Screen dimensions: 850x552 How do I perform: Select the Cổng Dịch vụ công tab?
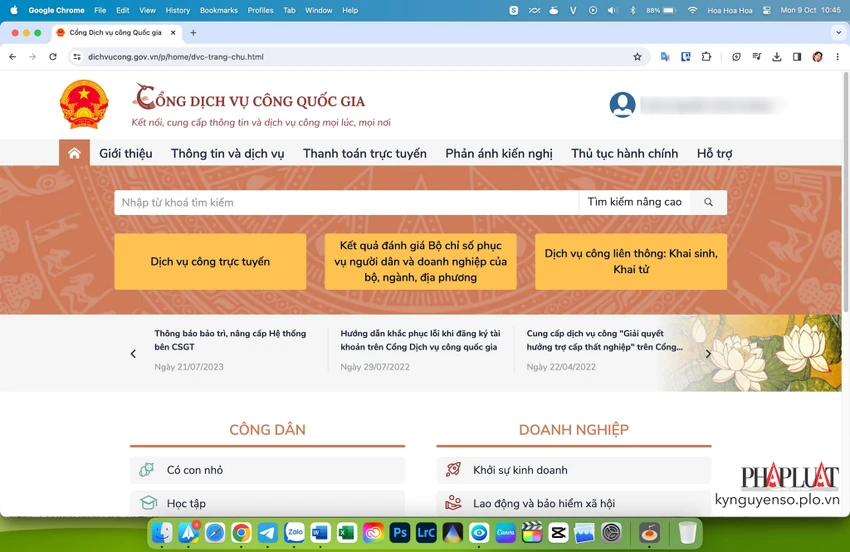(x=116, y=33)
